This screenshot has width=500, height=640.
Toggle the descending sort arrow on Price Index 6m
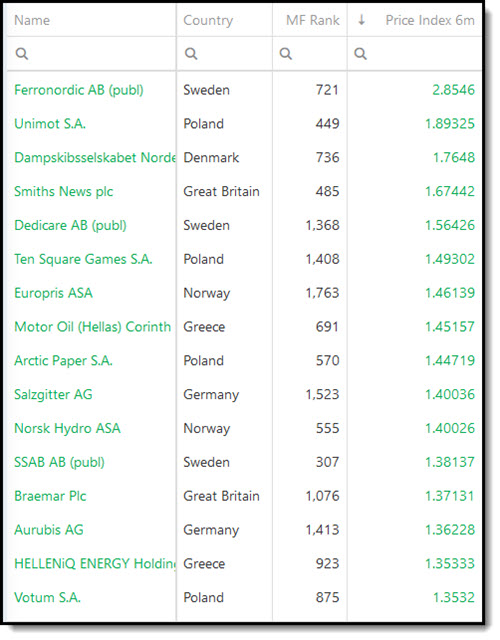click(x=361, y=20)
